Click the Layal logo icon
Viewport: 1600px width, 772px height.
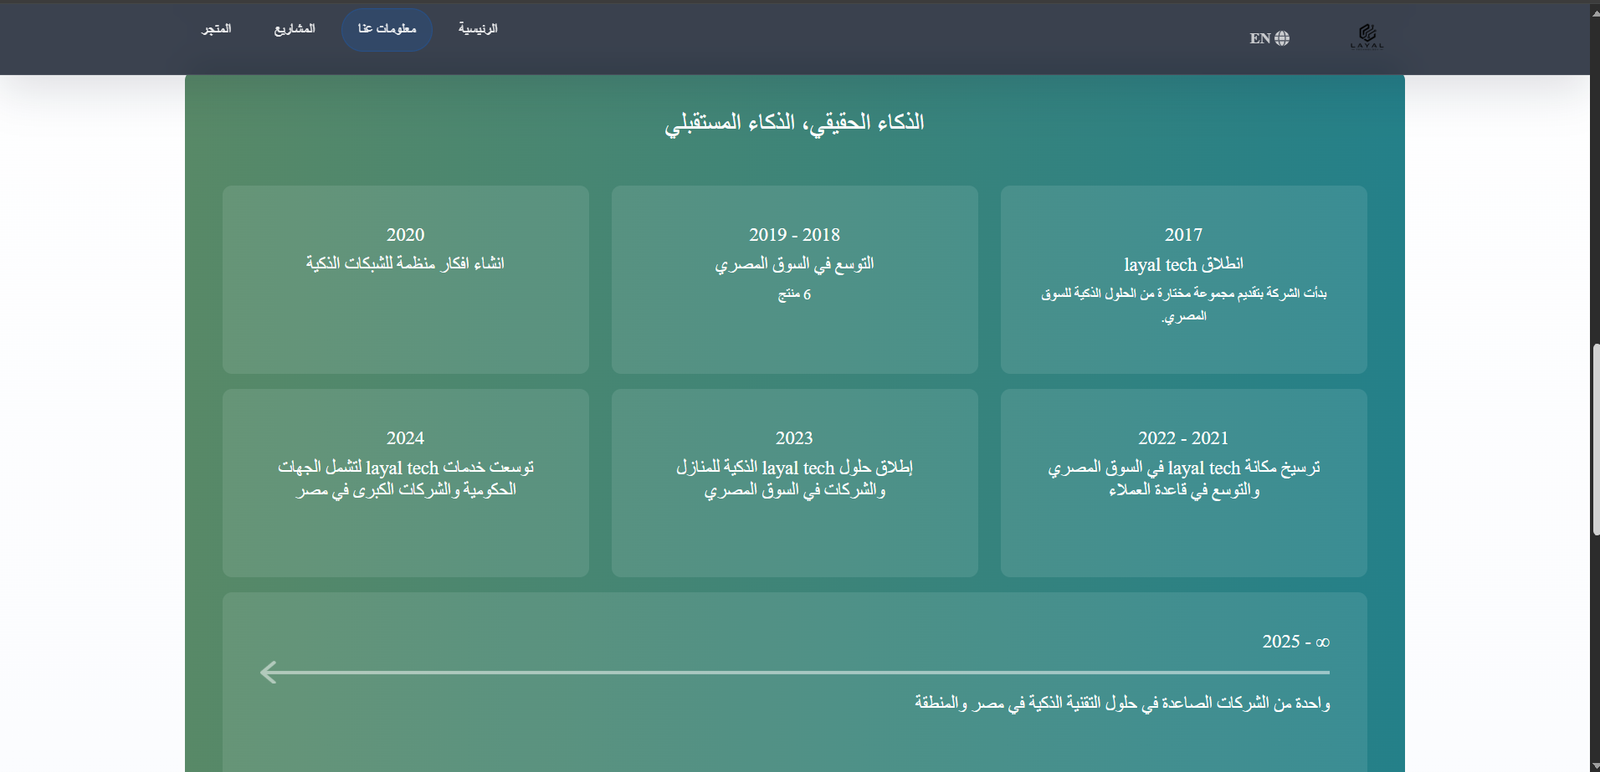(1367, 37)
